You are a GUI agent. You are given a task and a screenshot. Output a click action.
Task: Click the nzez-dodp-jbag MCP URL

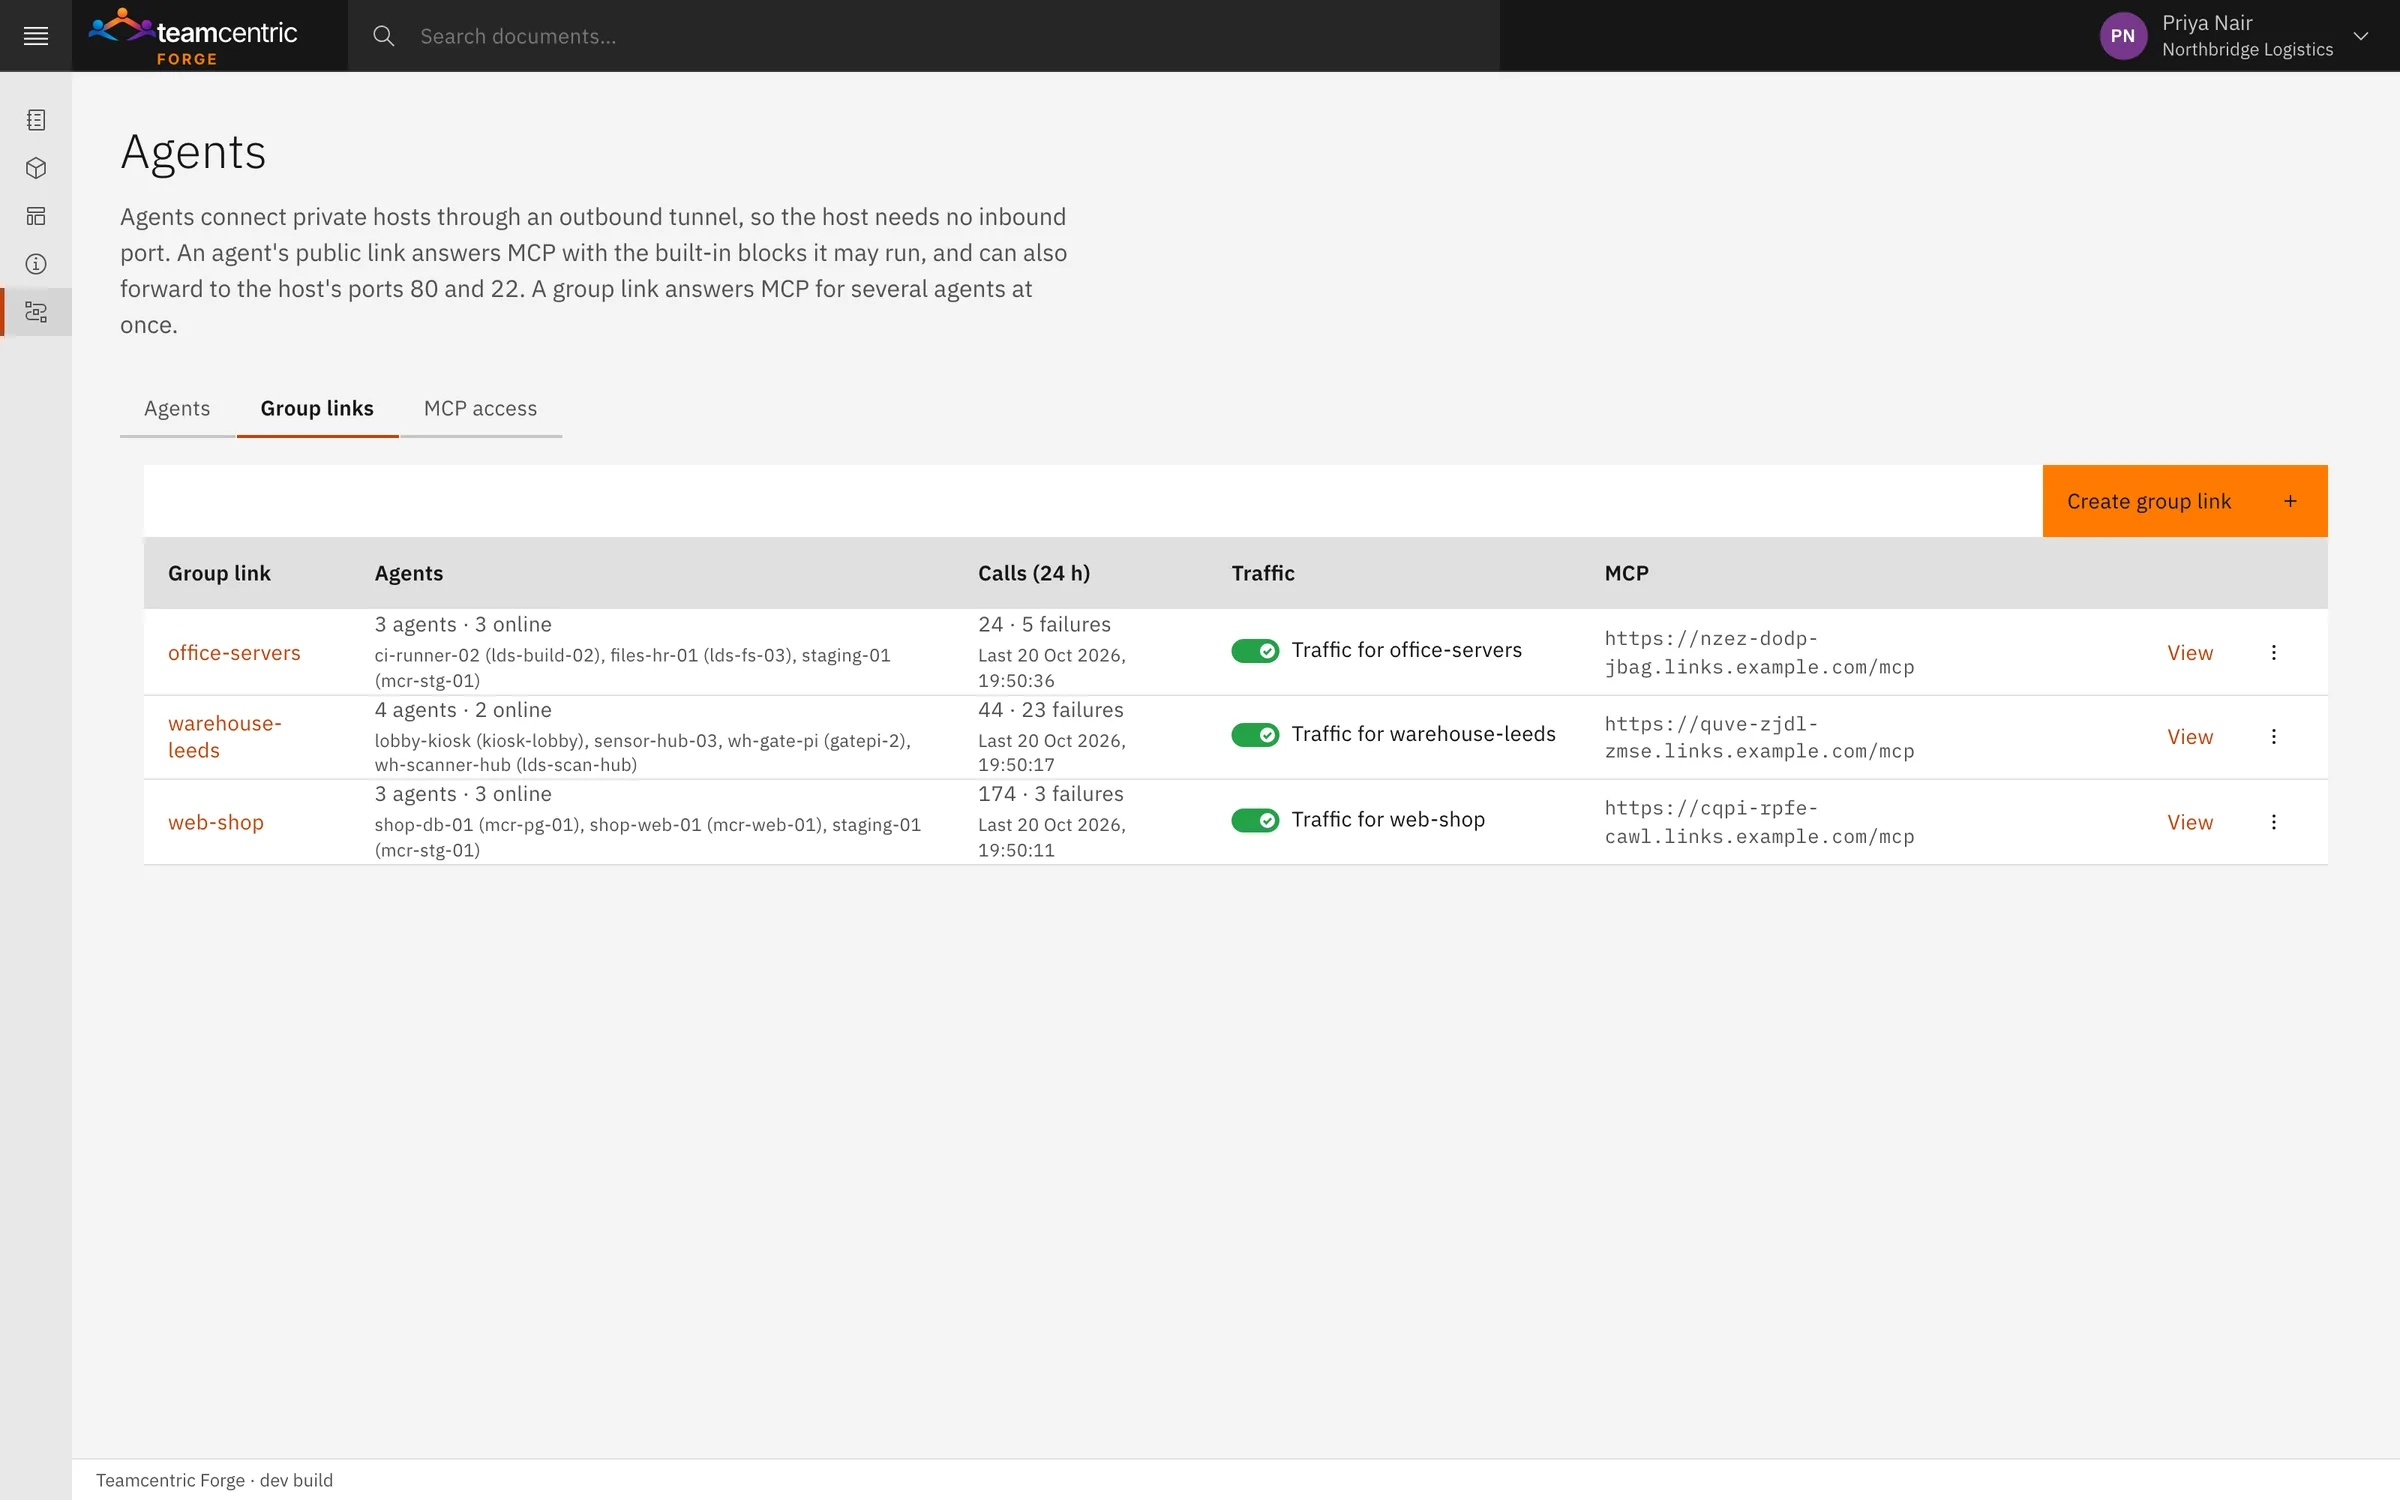[x=1759, y=653]
